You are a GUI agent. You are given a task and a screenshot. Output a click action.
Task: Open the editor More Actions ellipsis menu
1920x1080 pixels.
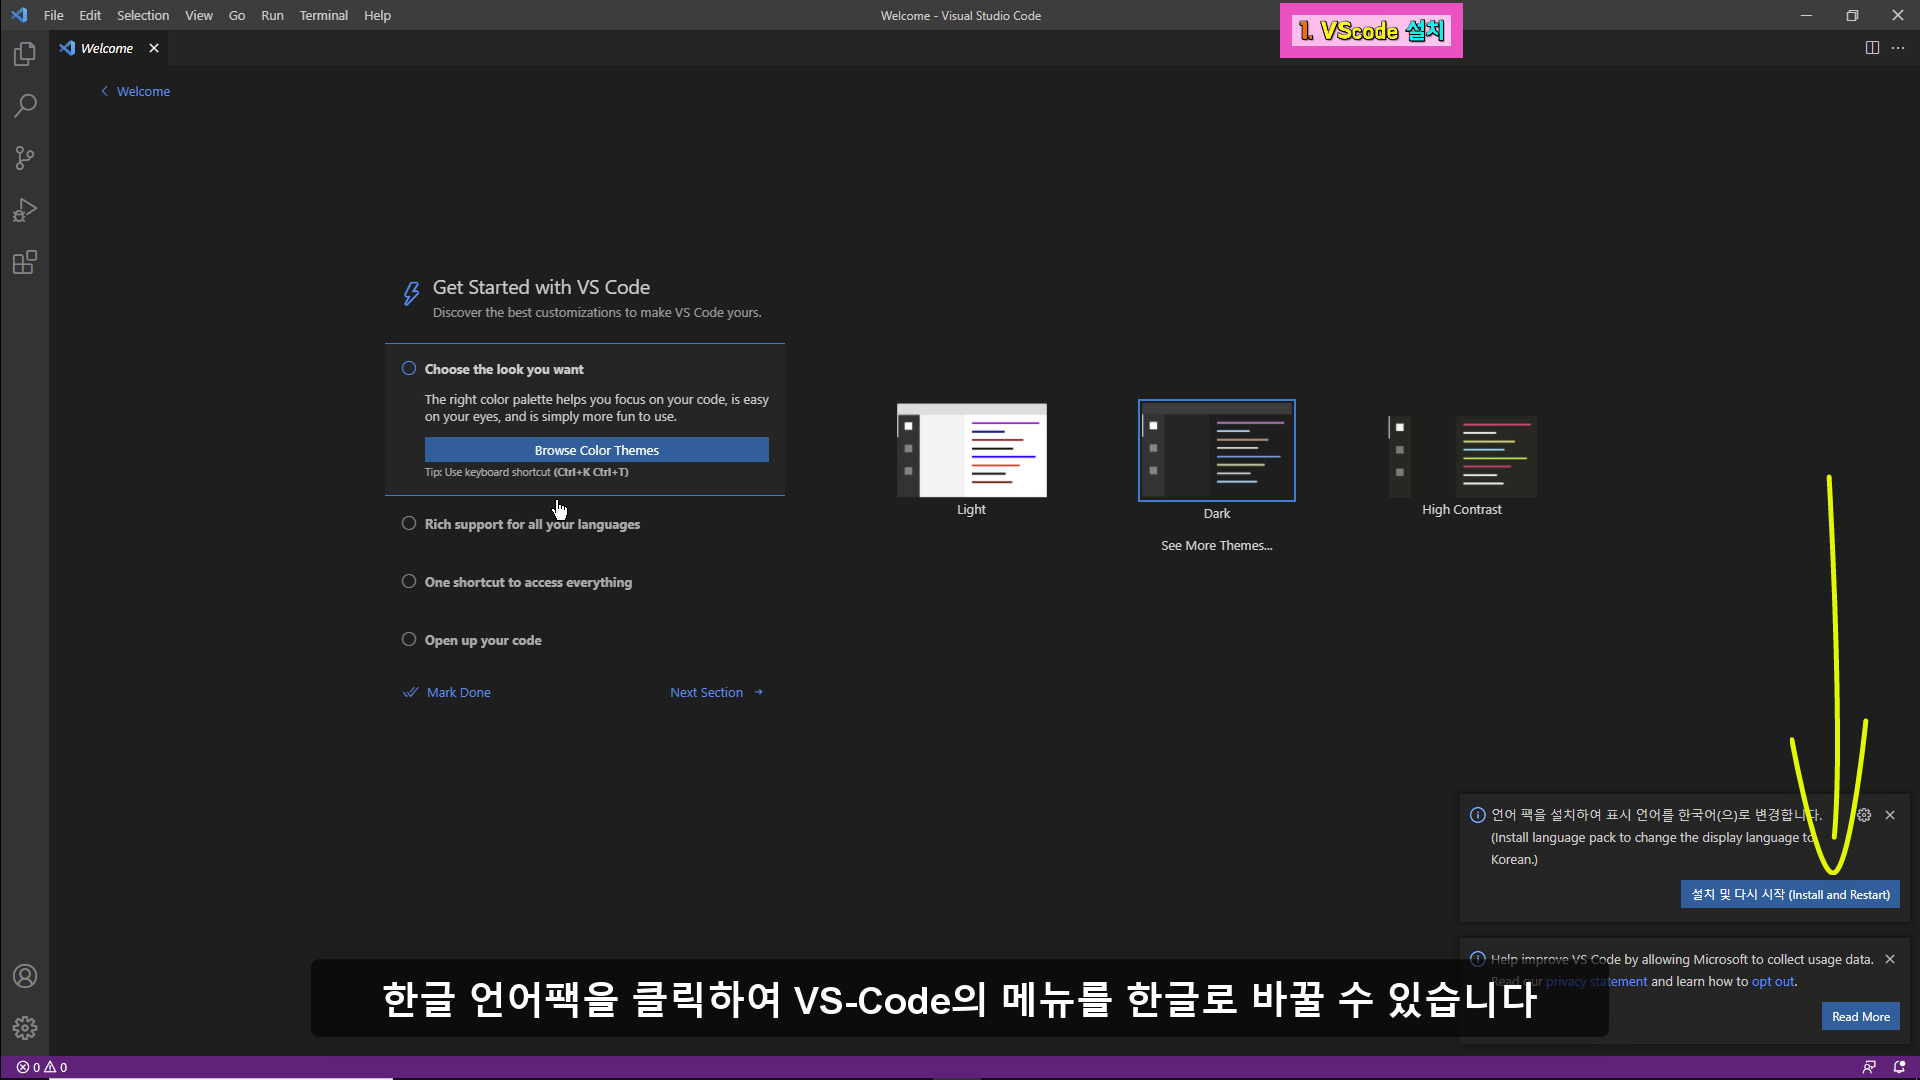coord(1898,48)
